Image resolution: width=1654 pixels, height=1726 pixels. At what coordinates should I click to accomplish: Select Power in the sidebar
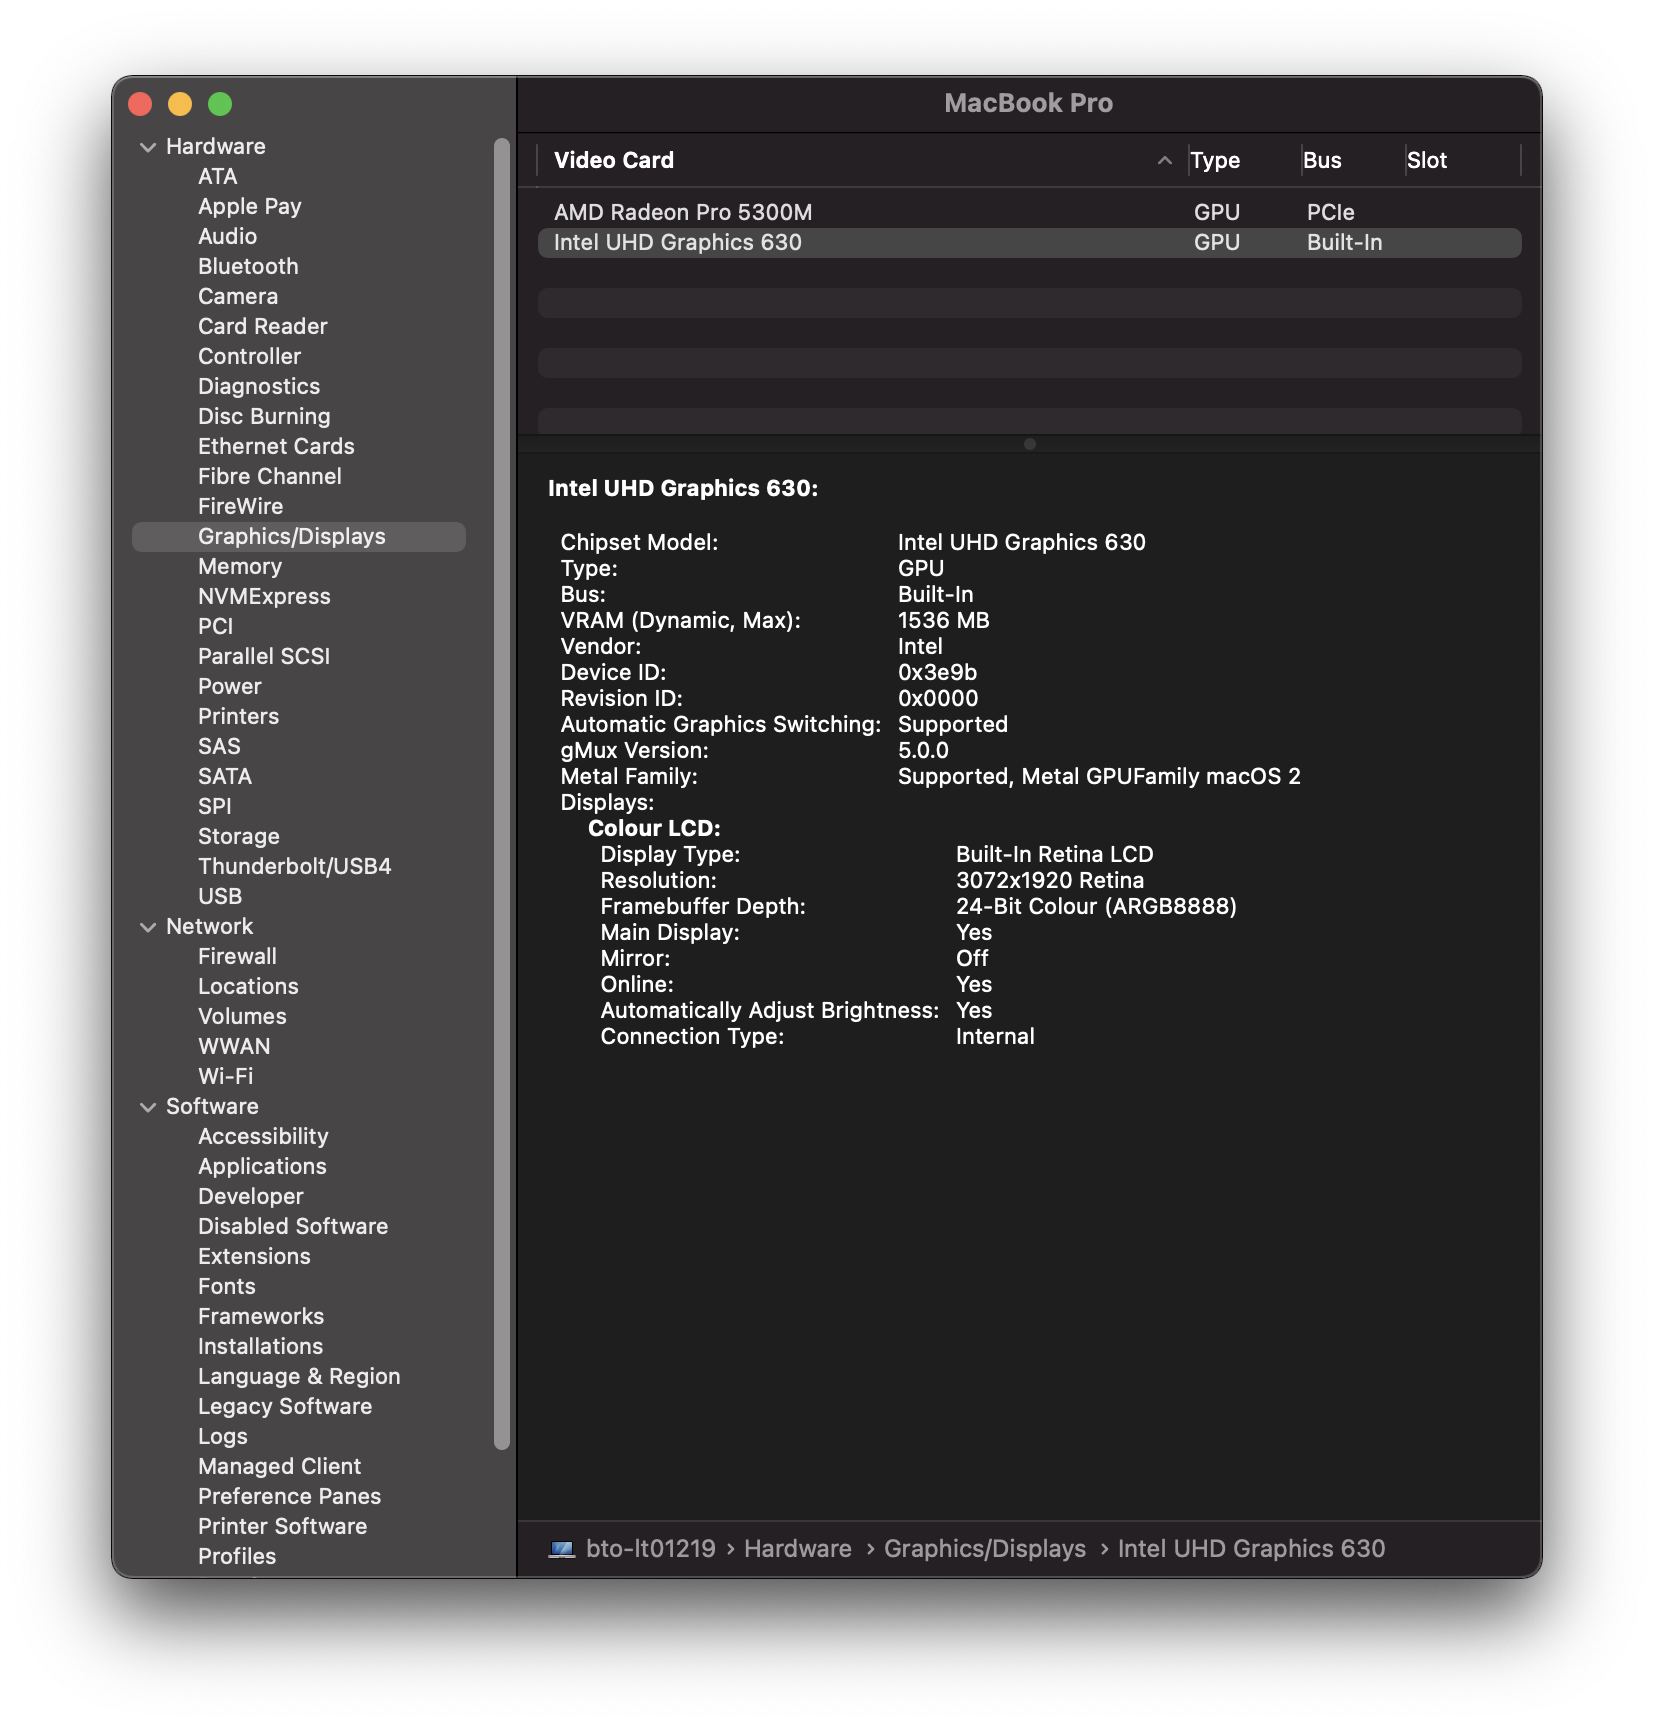(229, 687)
